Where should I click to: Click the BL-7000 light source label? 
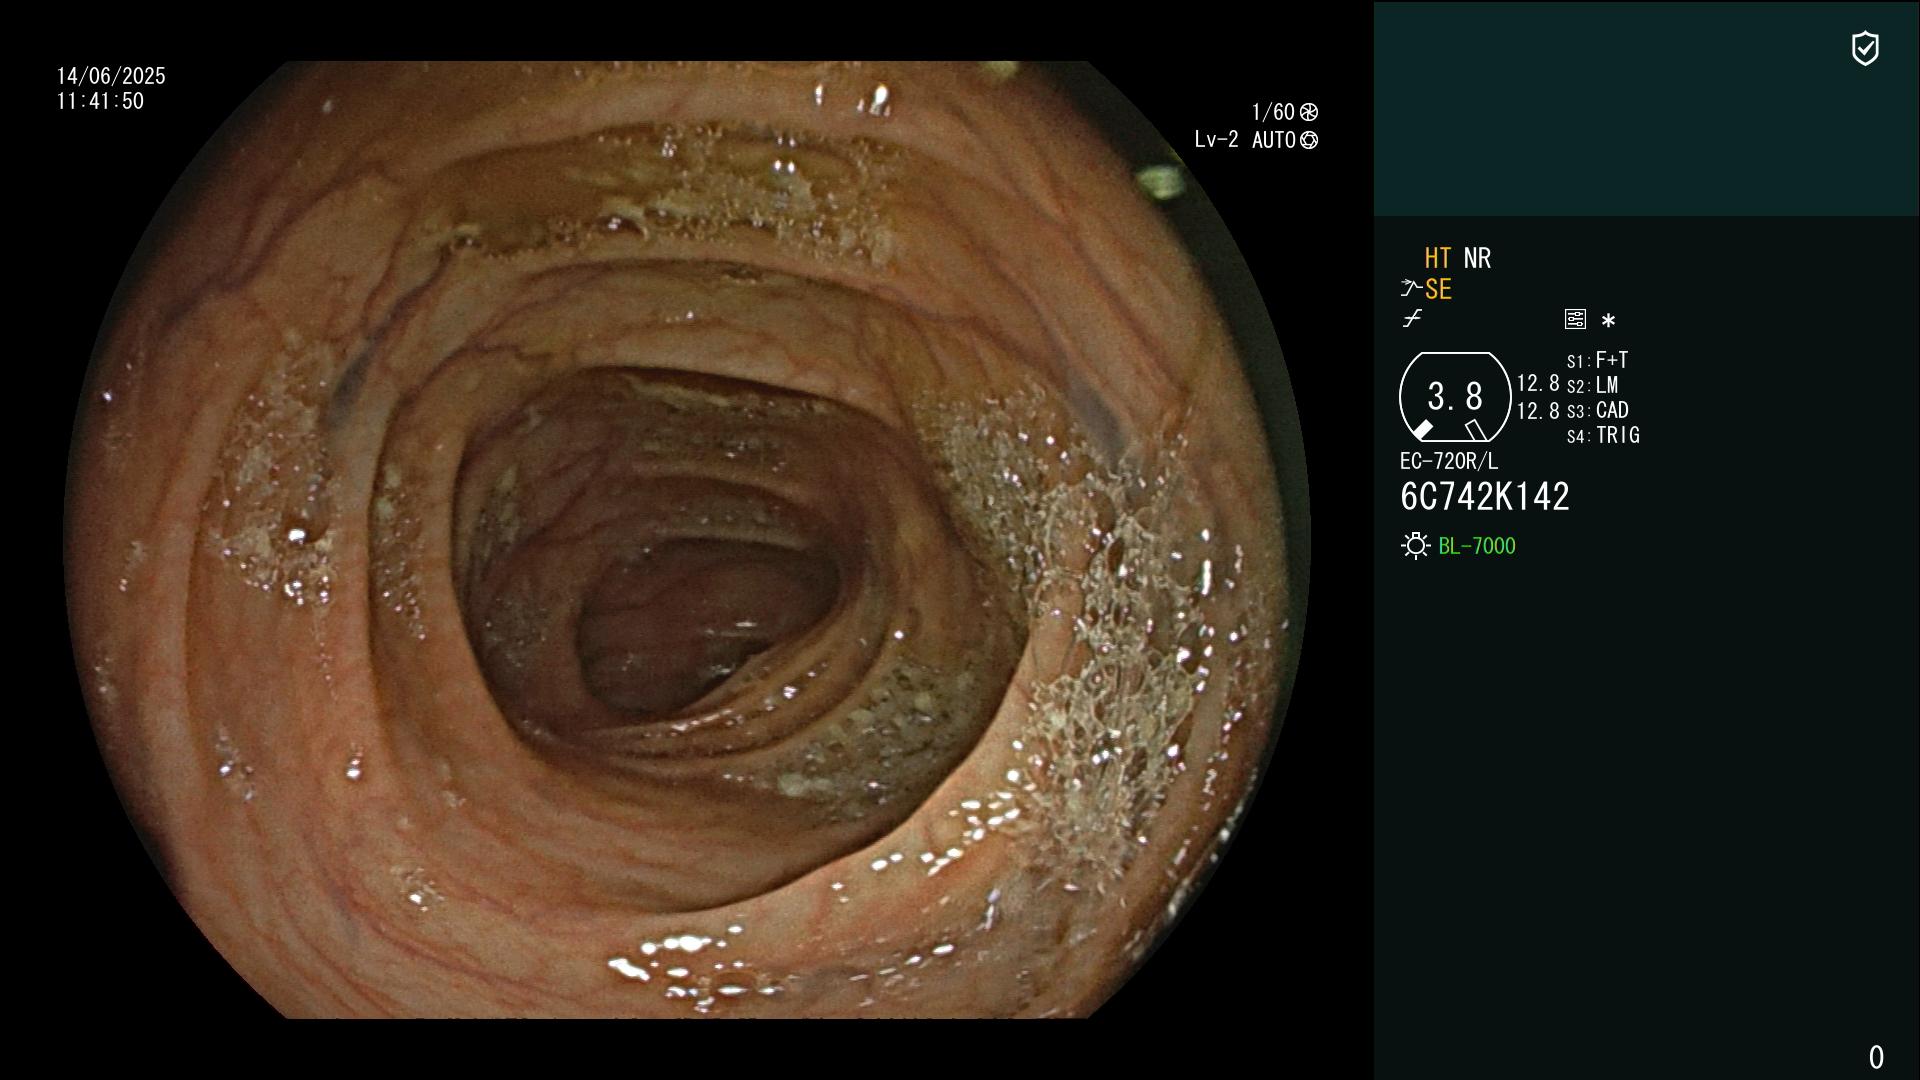coord(1477,546)
